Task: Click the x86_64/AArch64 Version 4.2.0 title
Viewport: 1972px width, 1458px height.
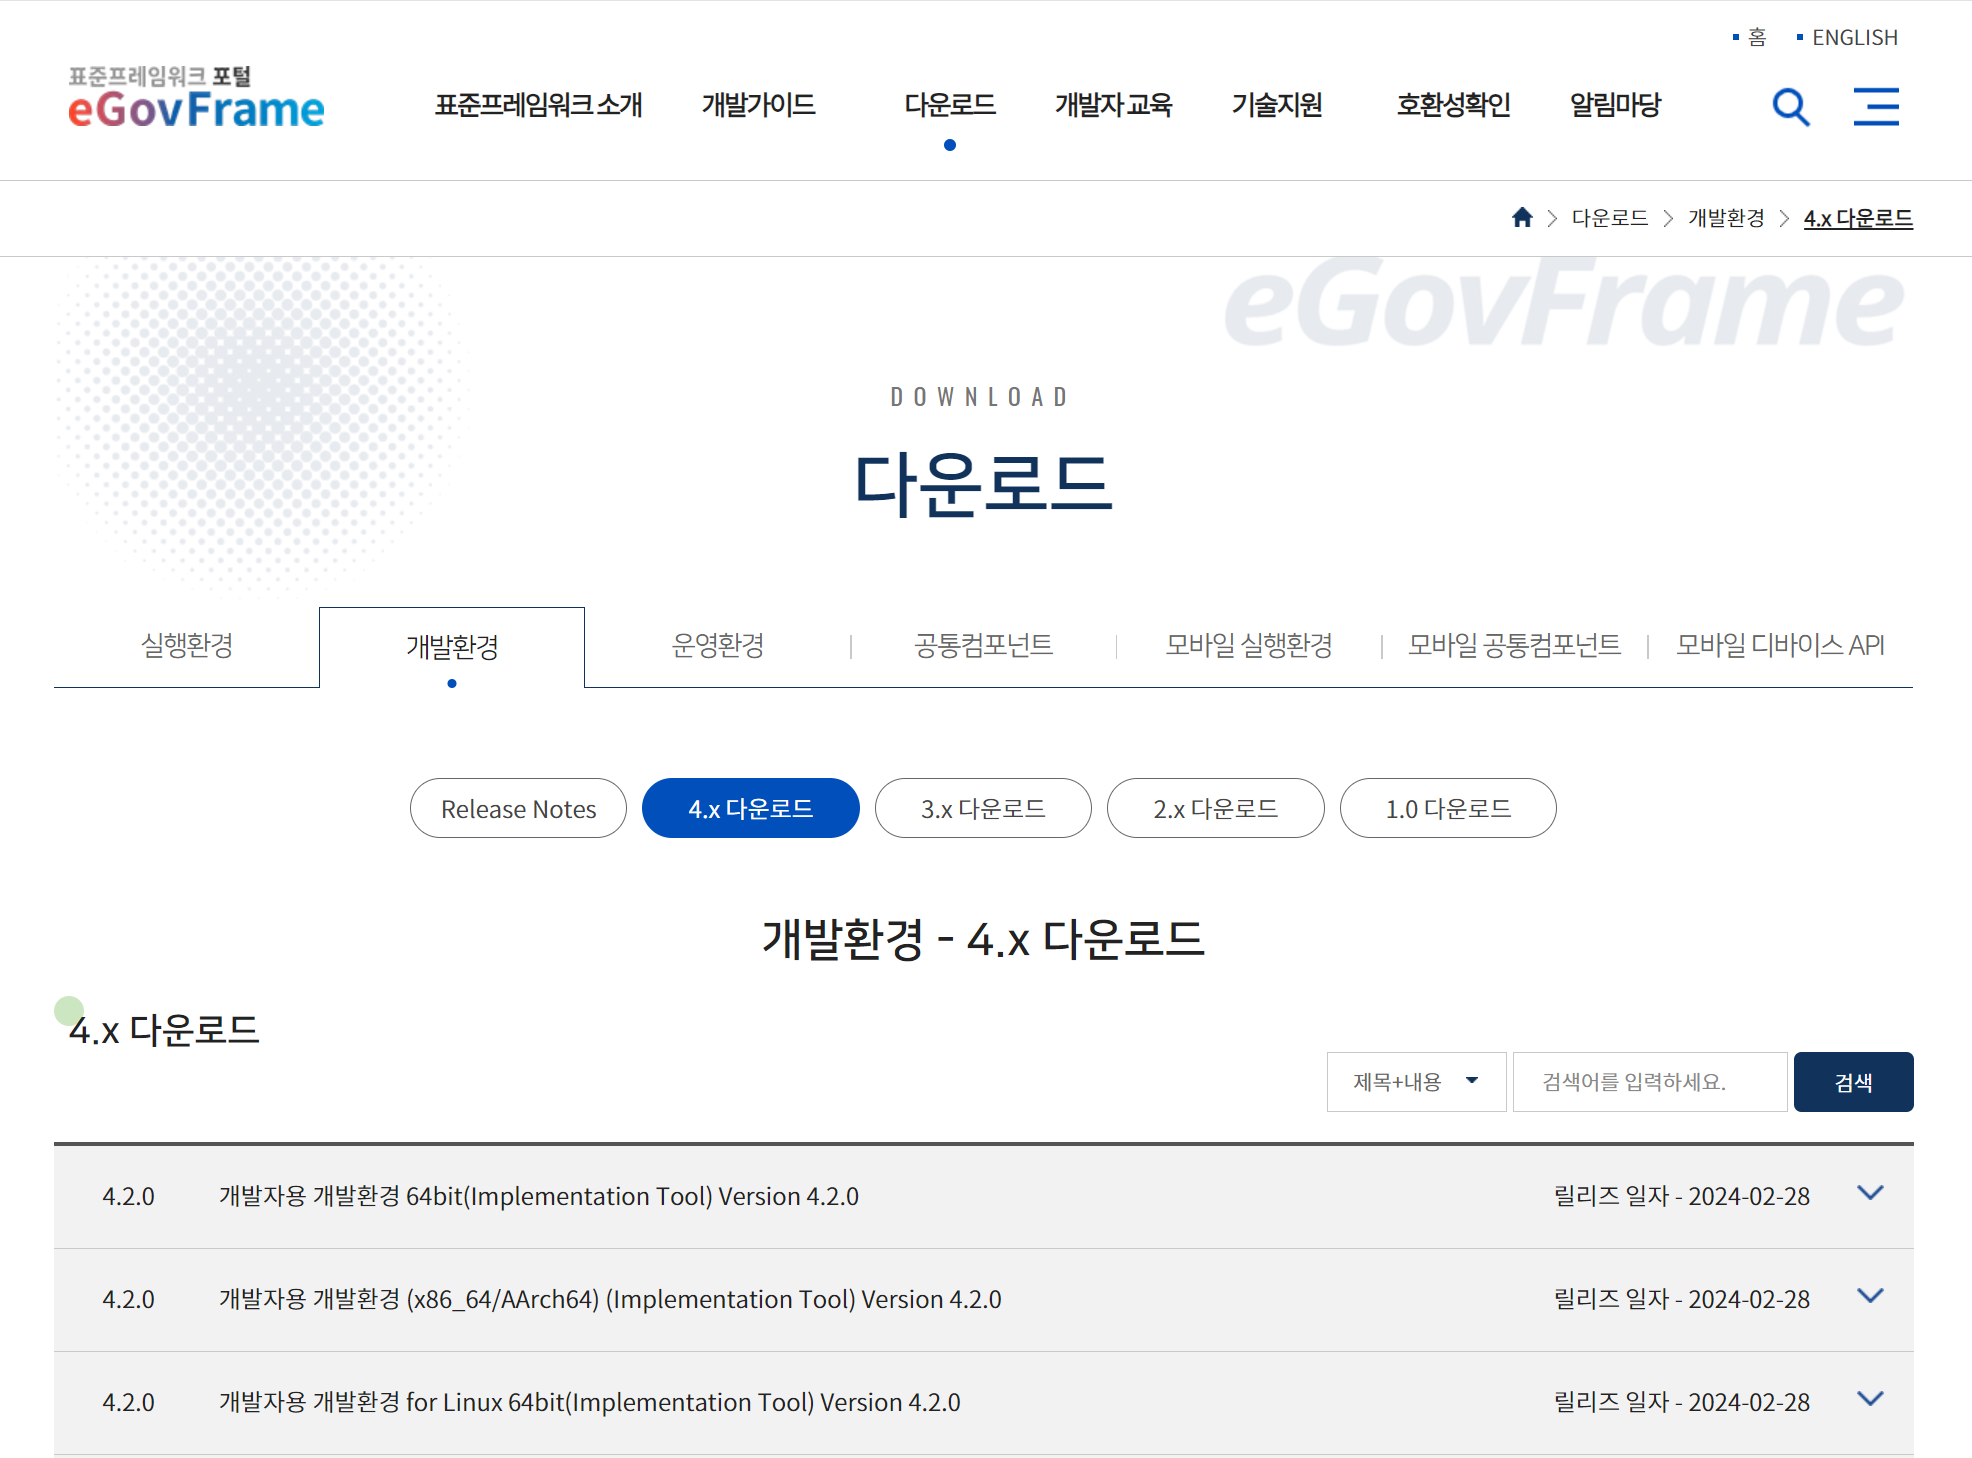Action: [610, 1299]
